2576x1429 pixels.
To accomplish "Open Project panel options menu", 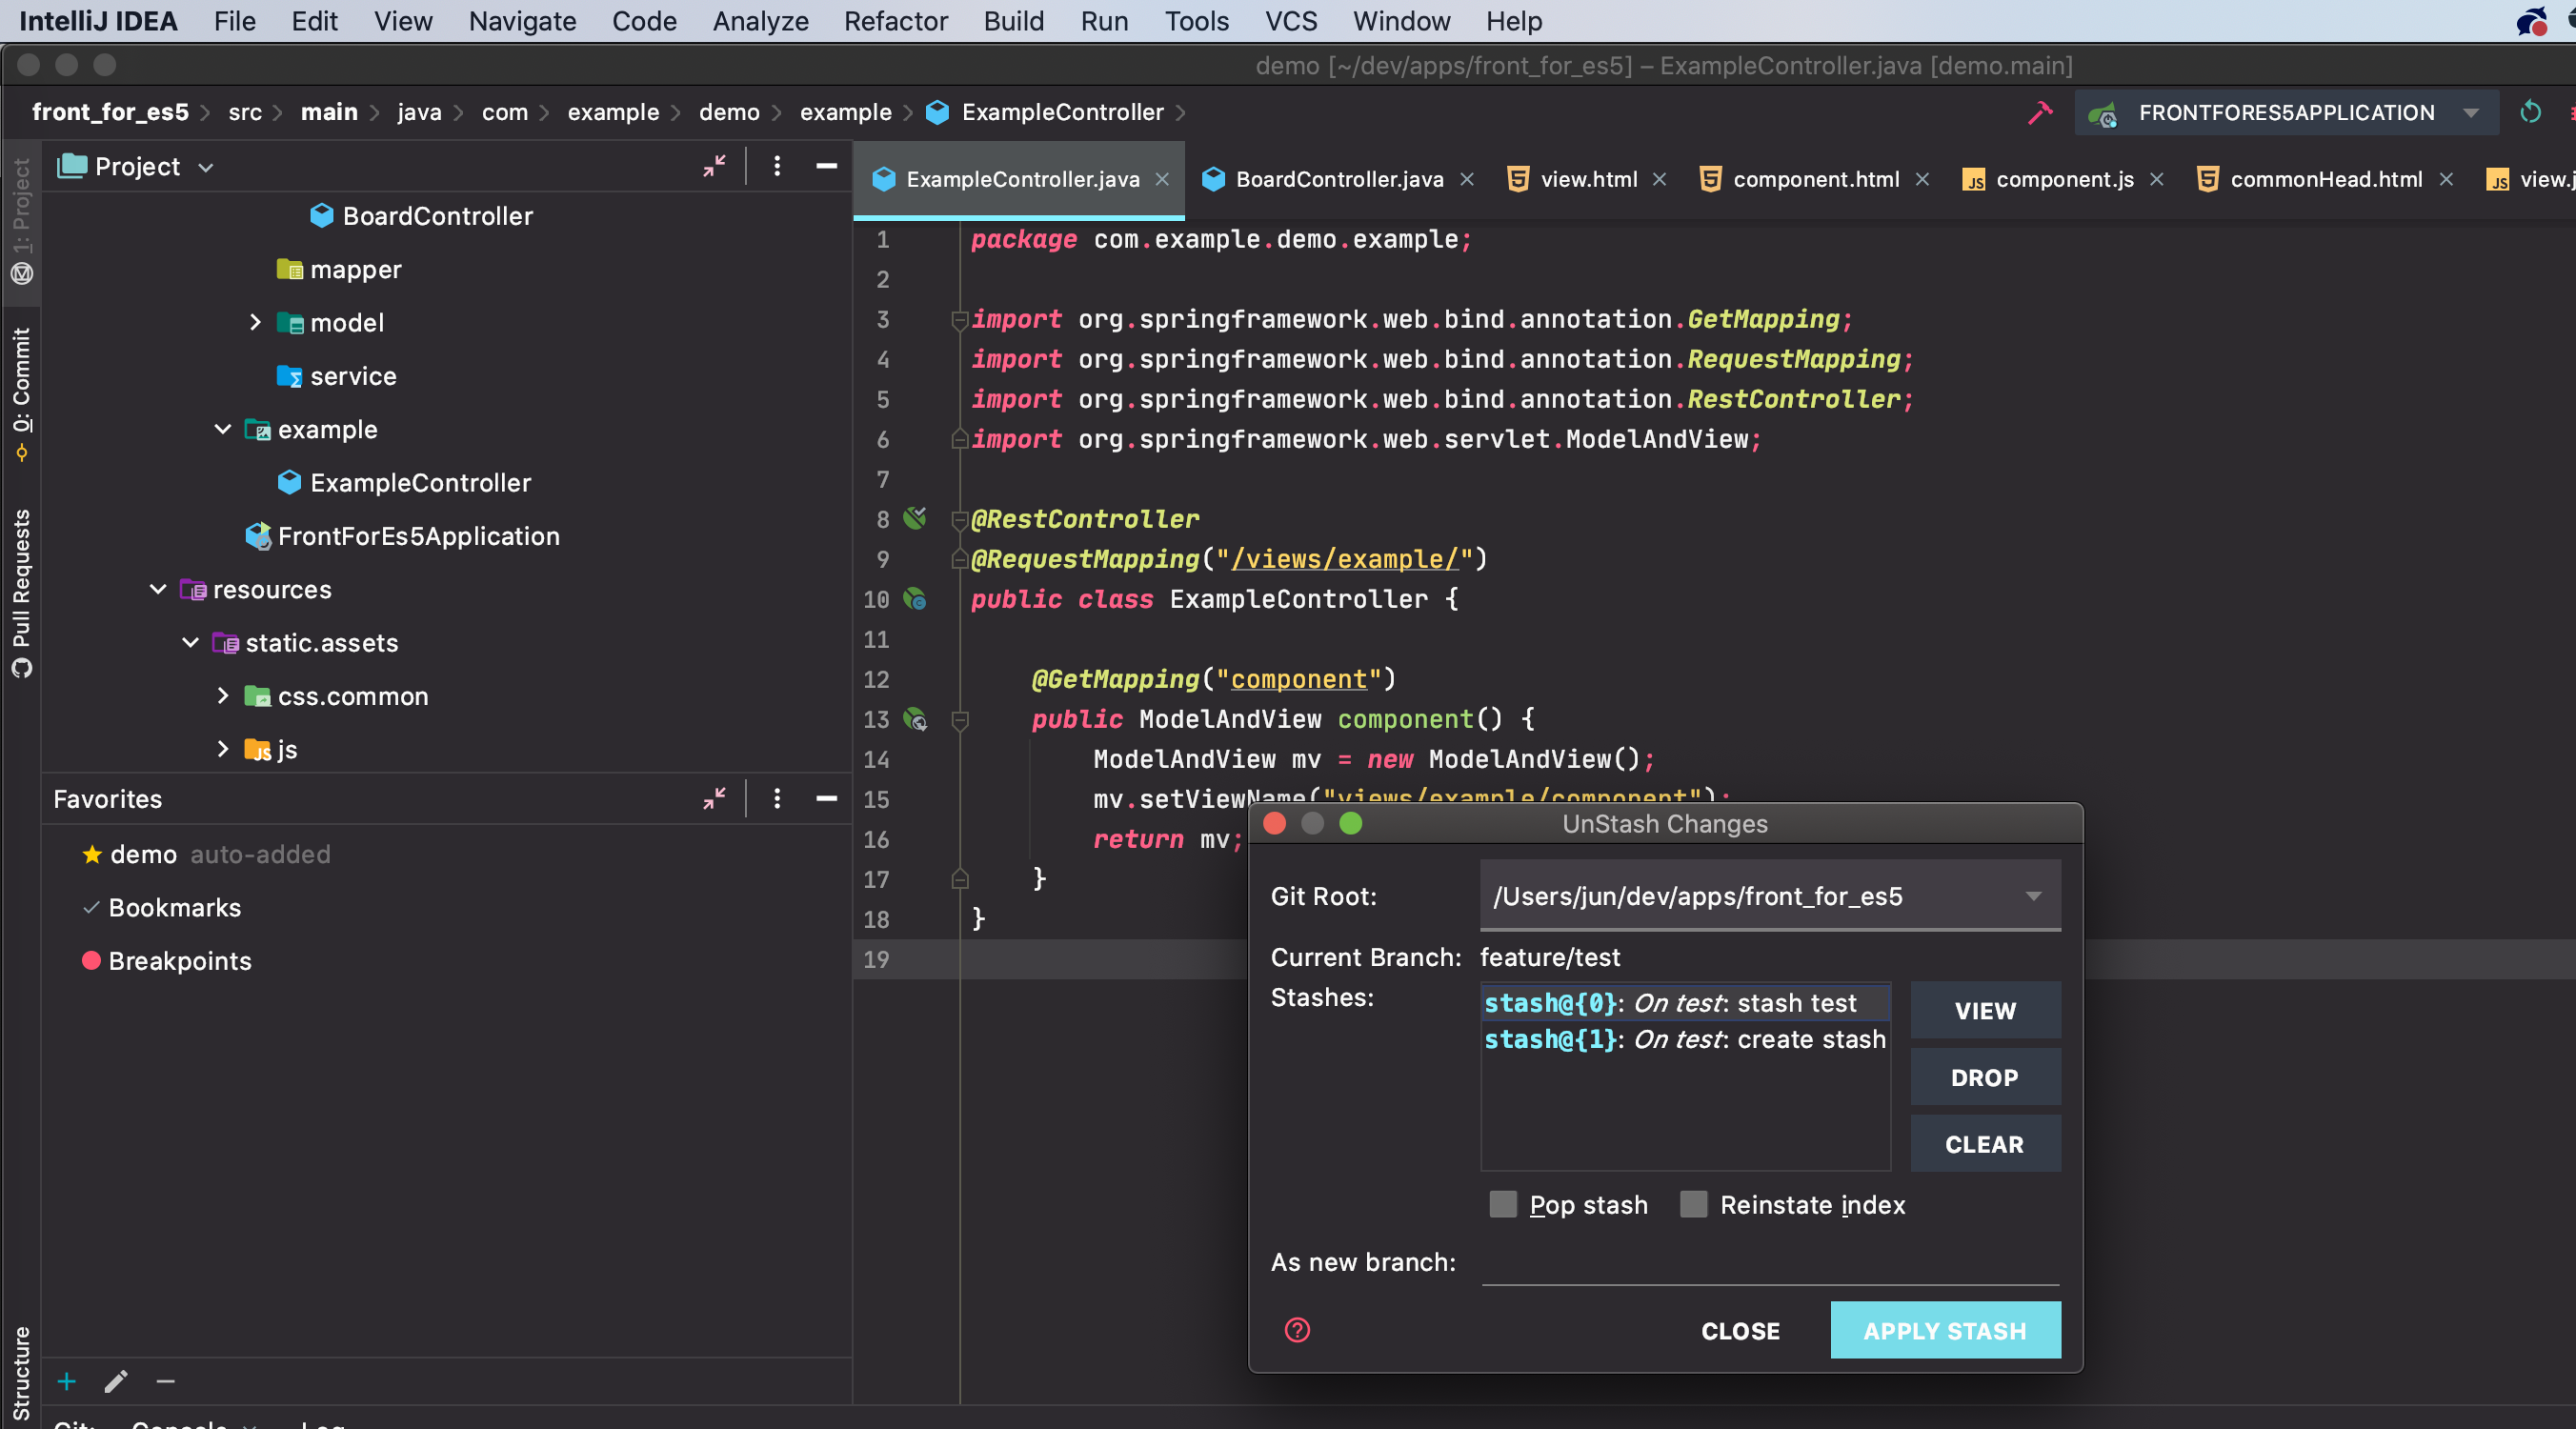I will pos(777,166).
